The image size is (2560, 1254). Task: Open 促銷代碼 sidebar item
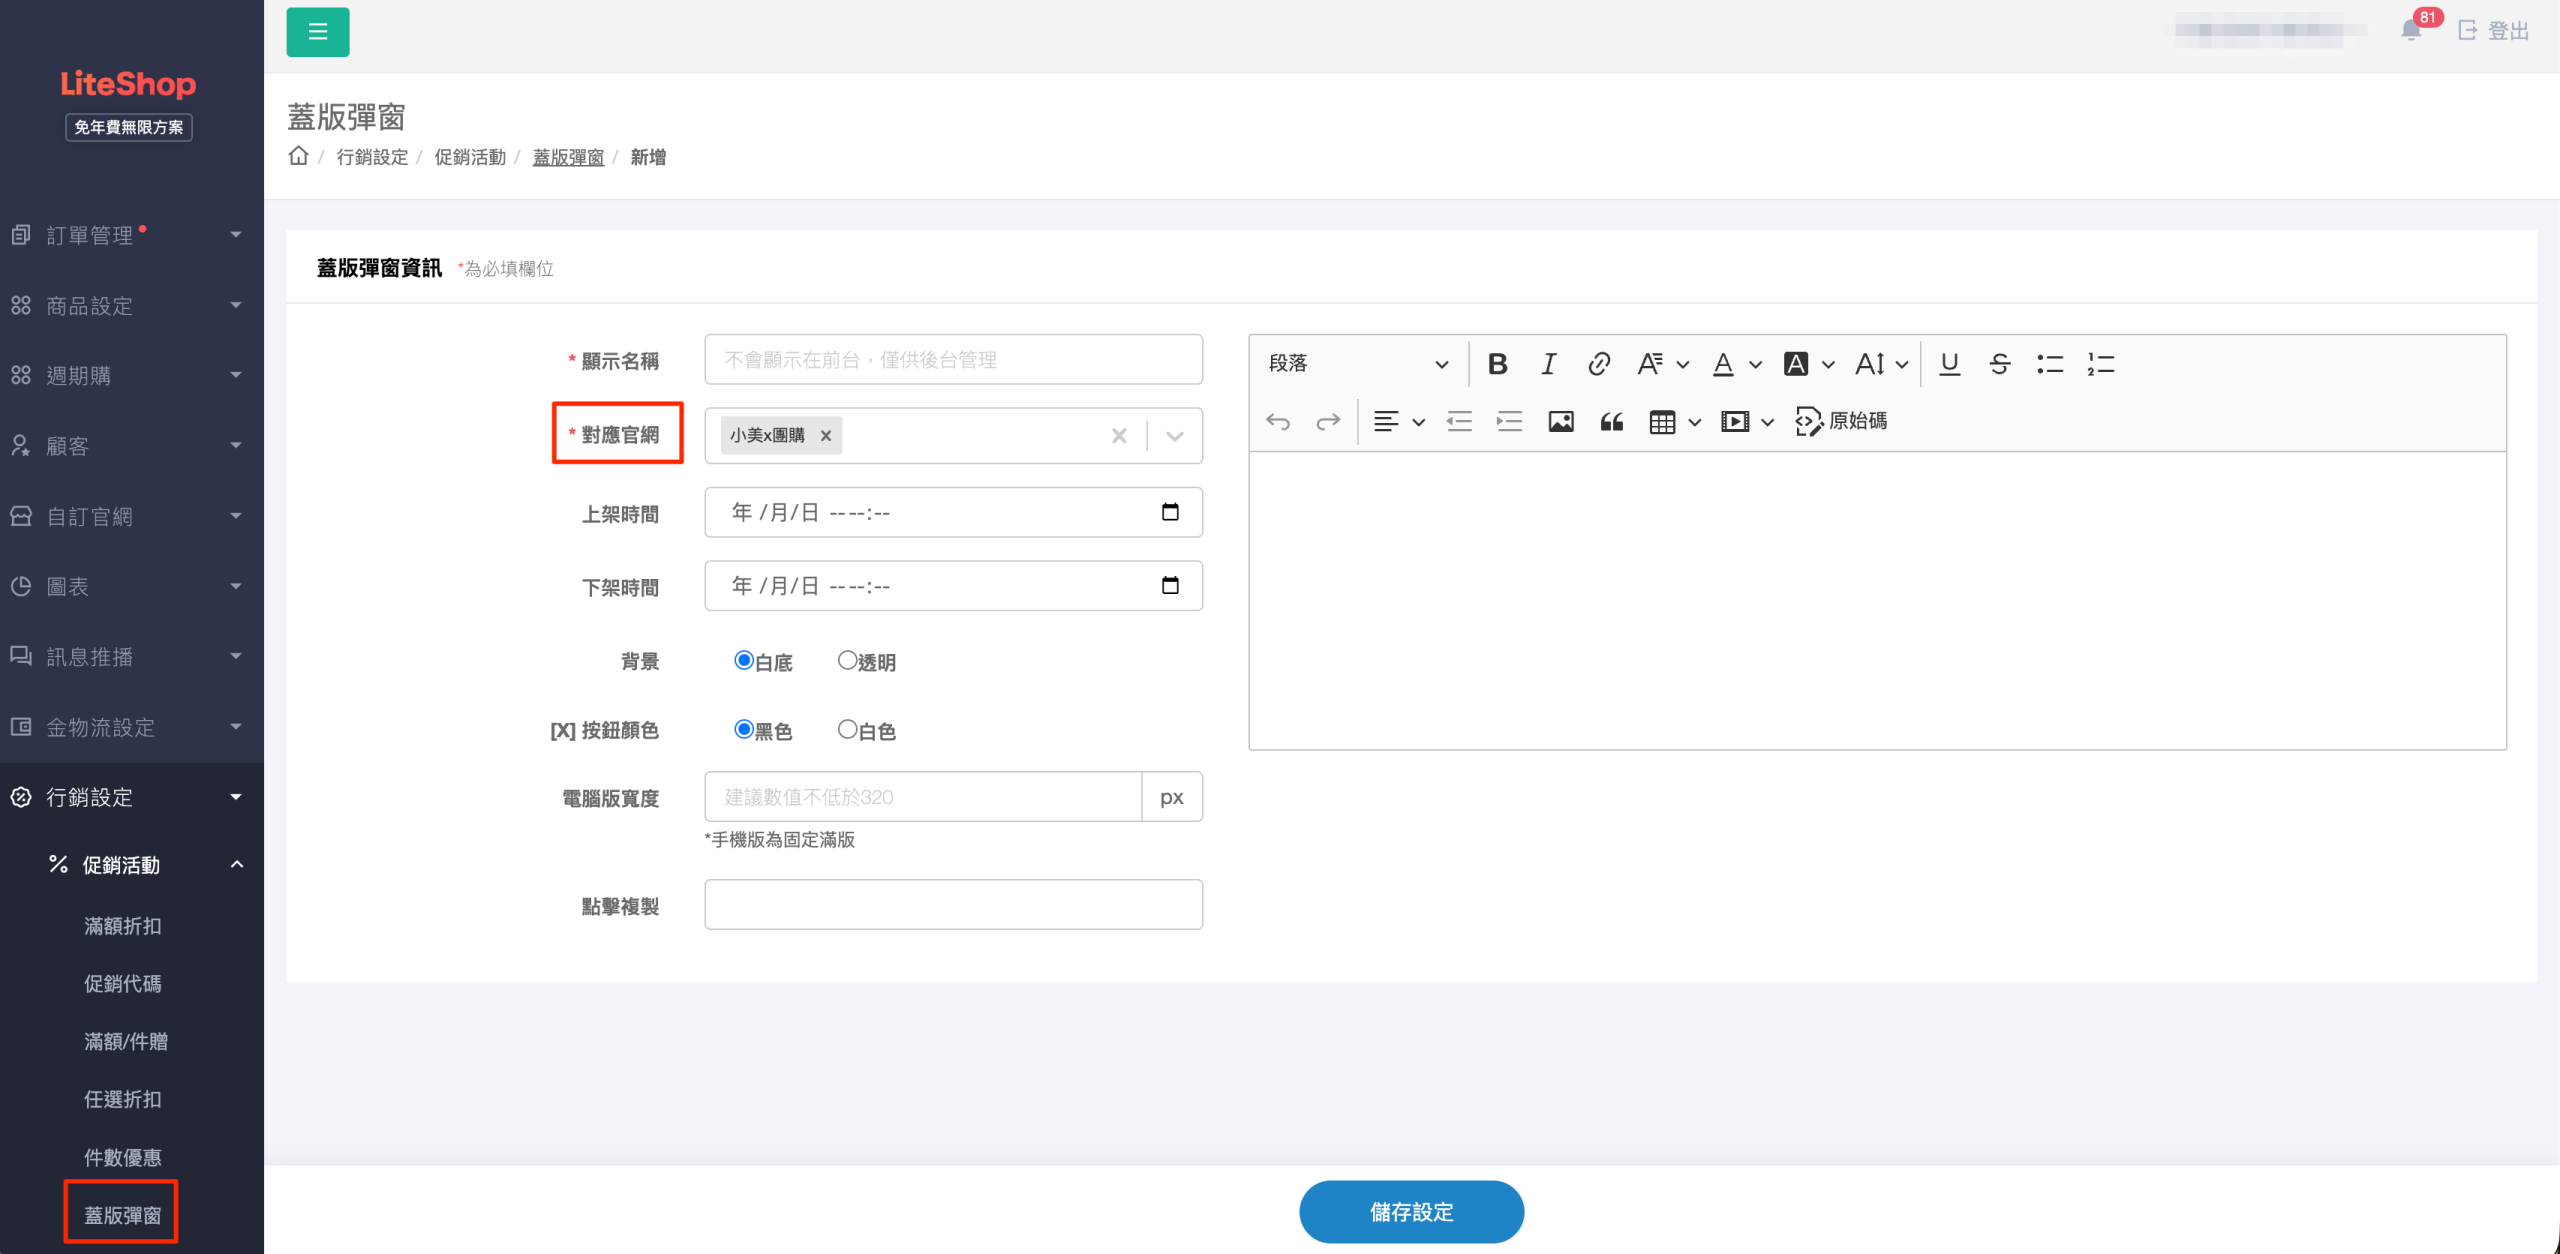[x=122, y=984]
